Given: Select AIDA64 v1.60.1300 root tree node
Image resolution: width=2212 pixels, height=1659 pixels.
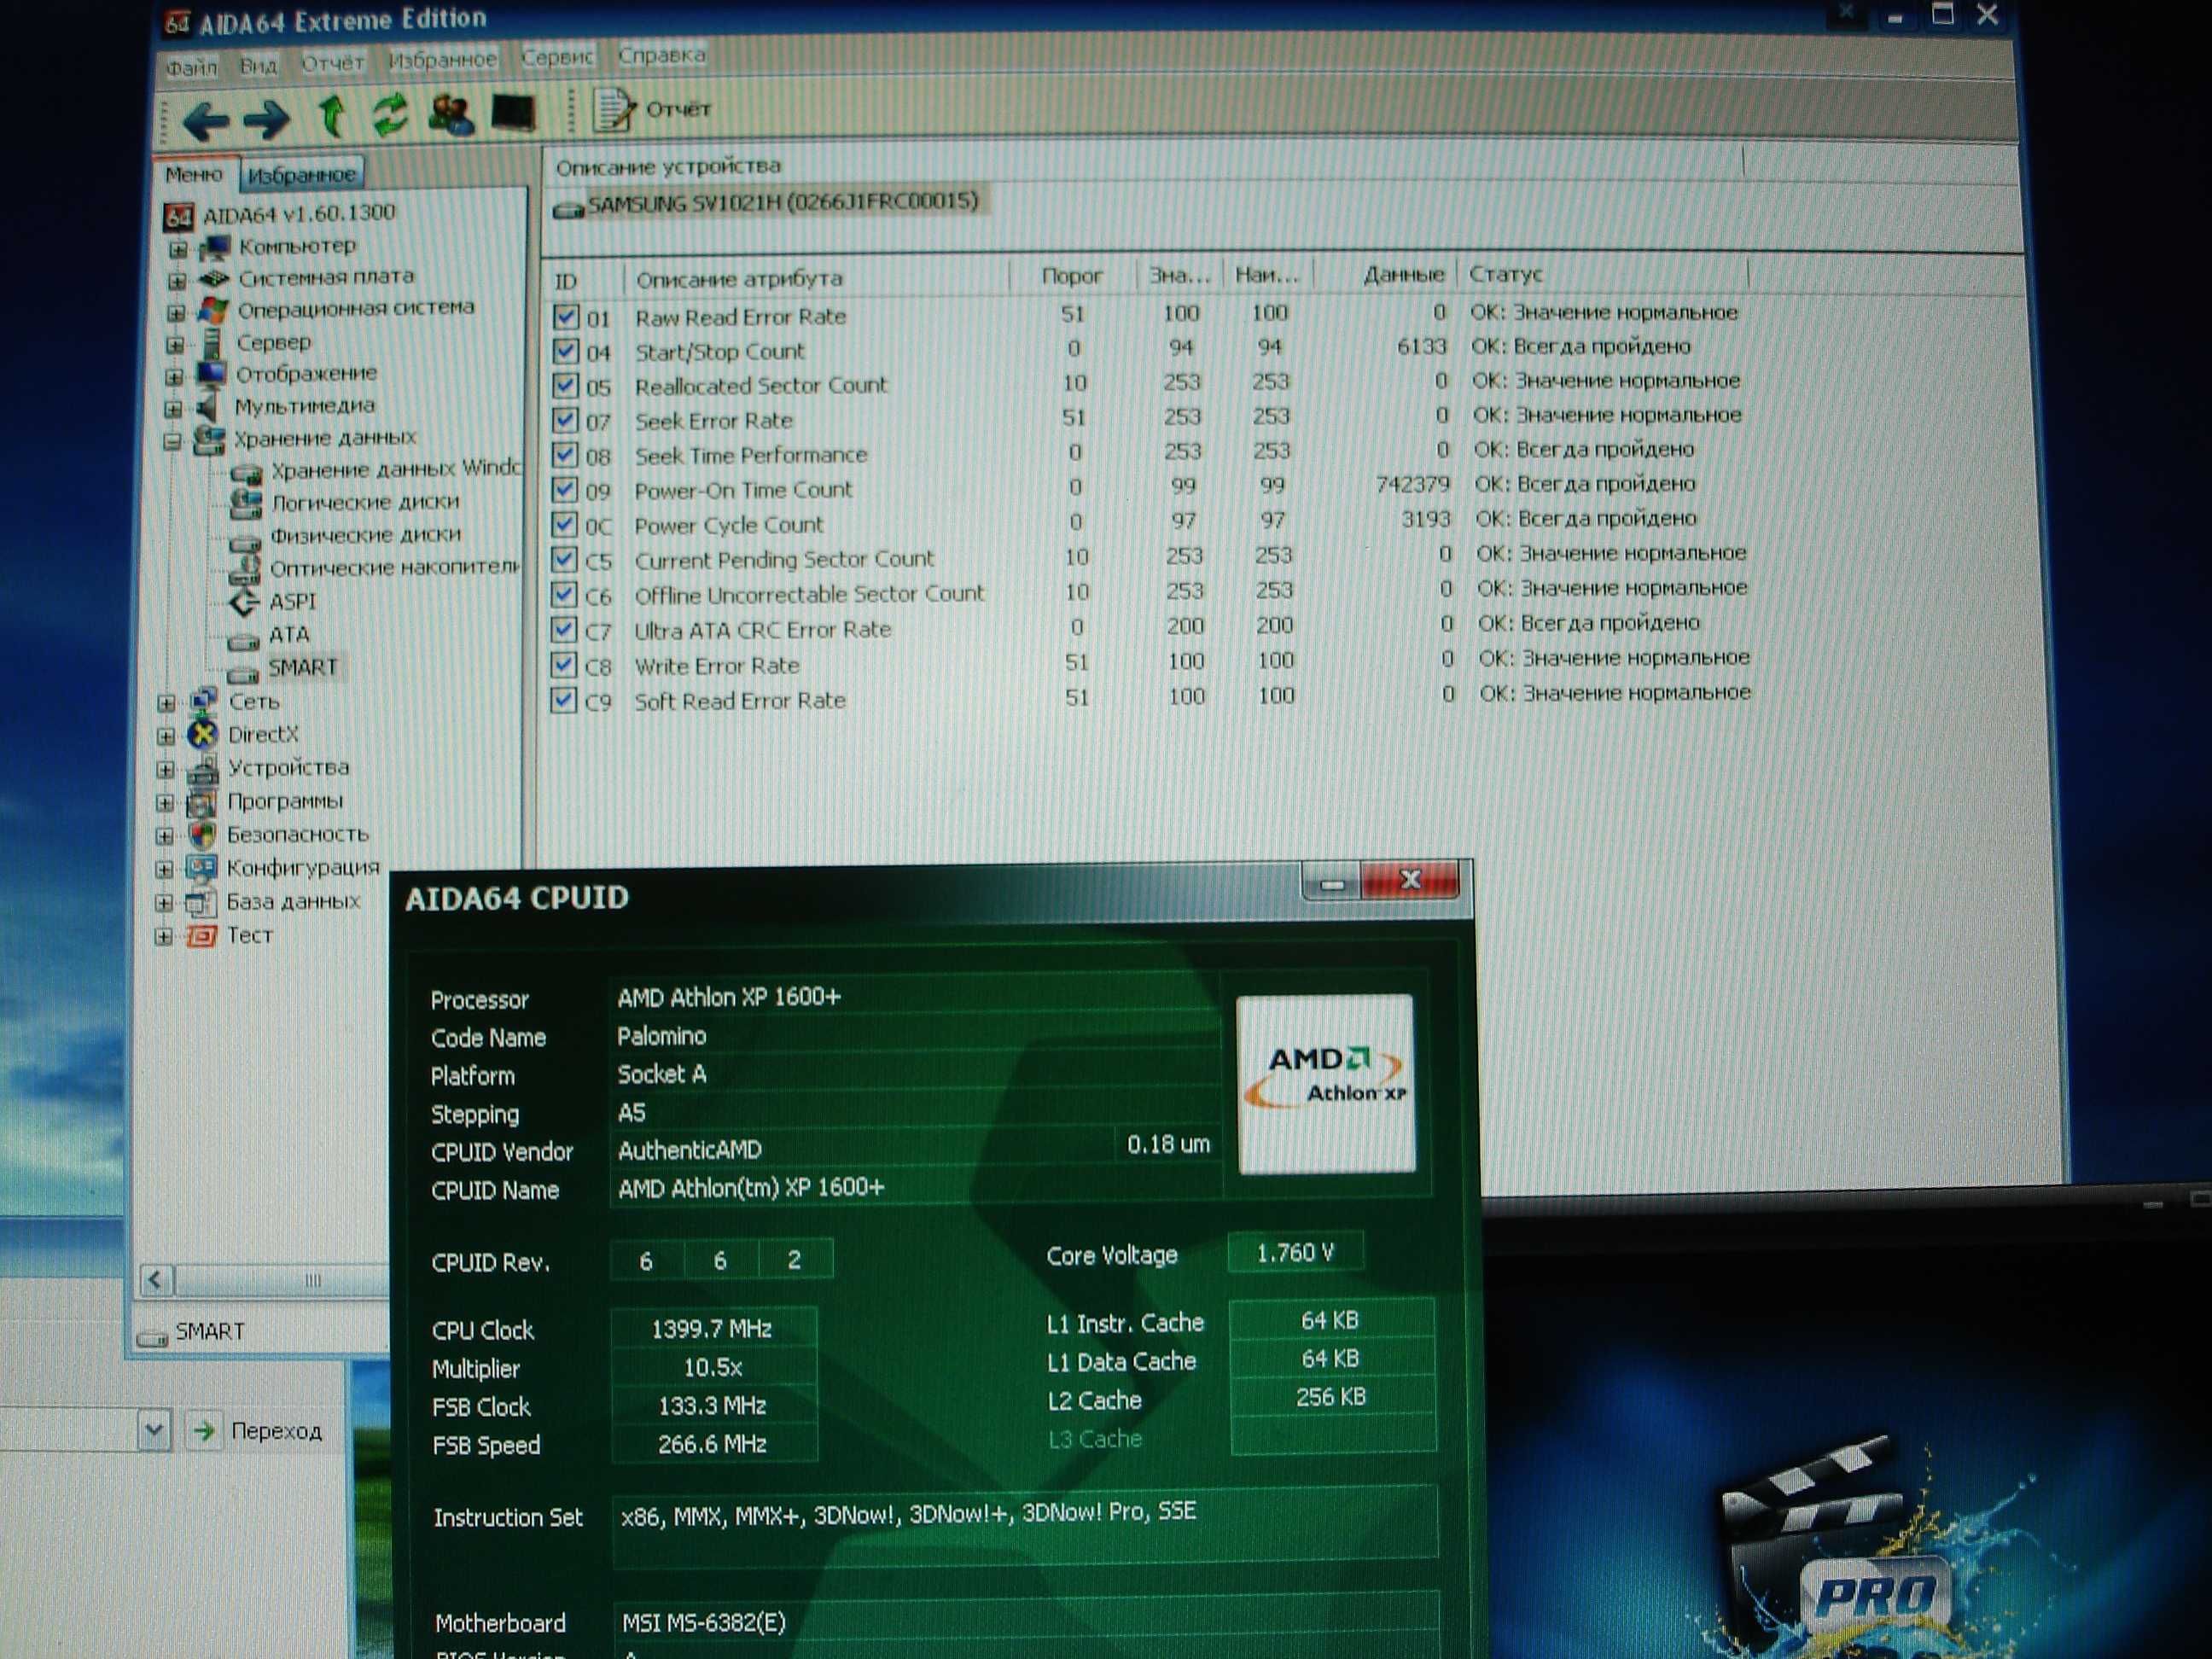Looking at the screenshot, I should 298,213.
